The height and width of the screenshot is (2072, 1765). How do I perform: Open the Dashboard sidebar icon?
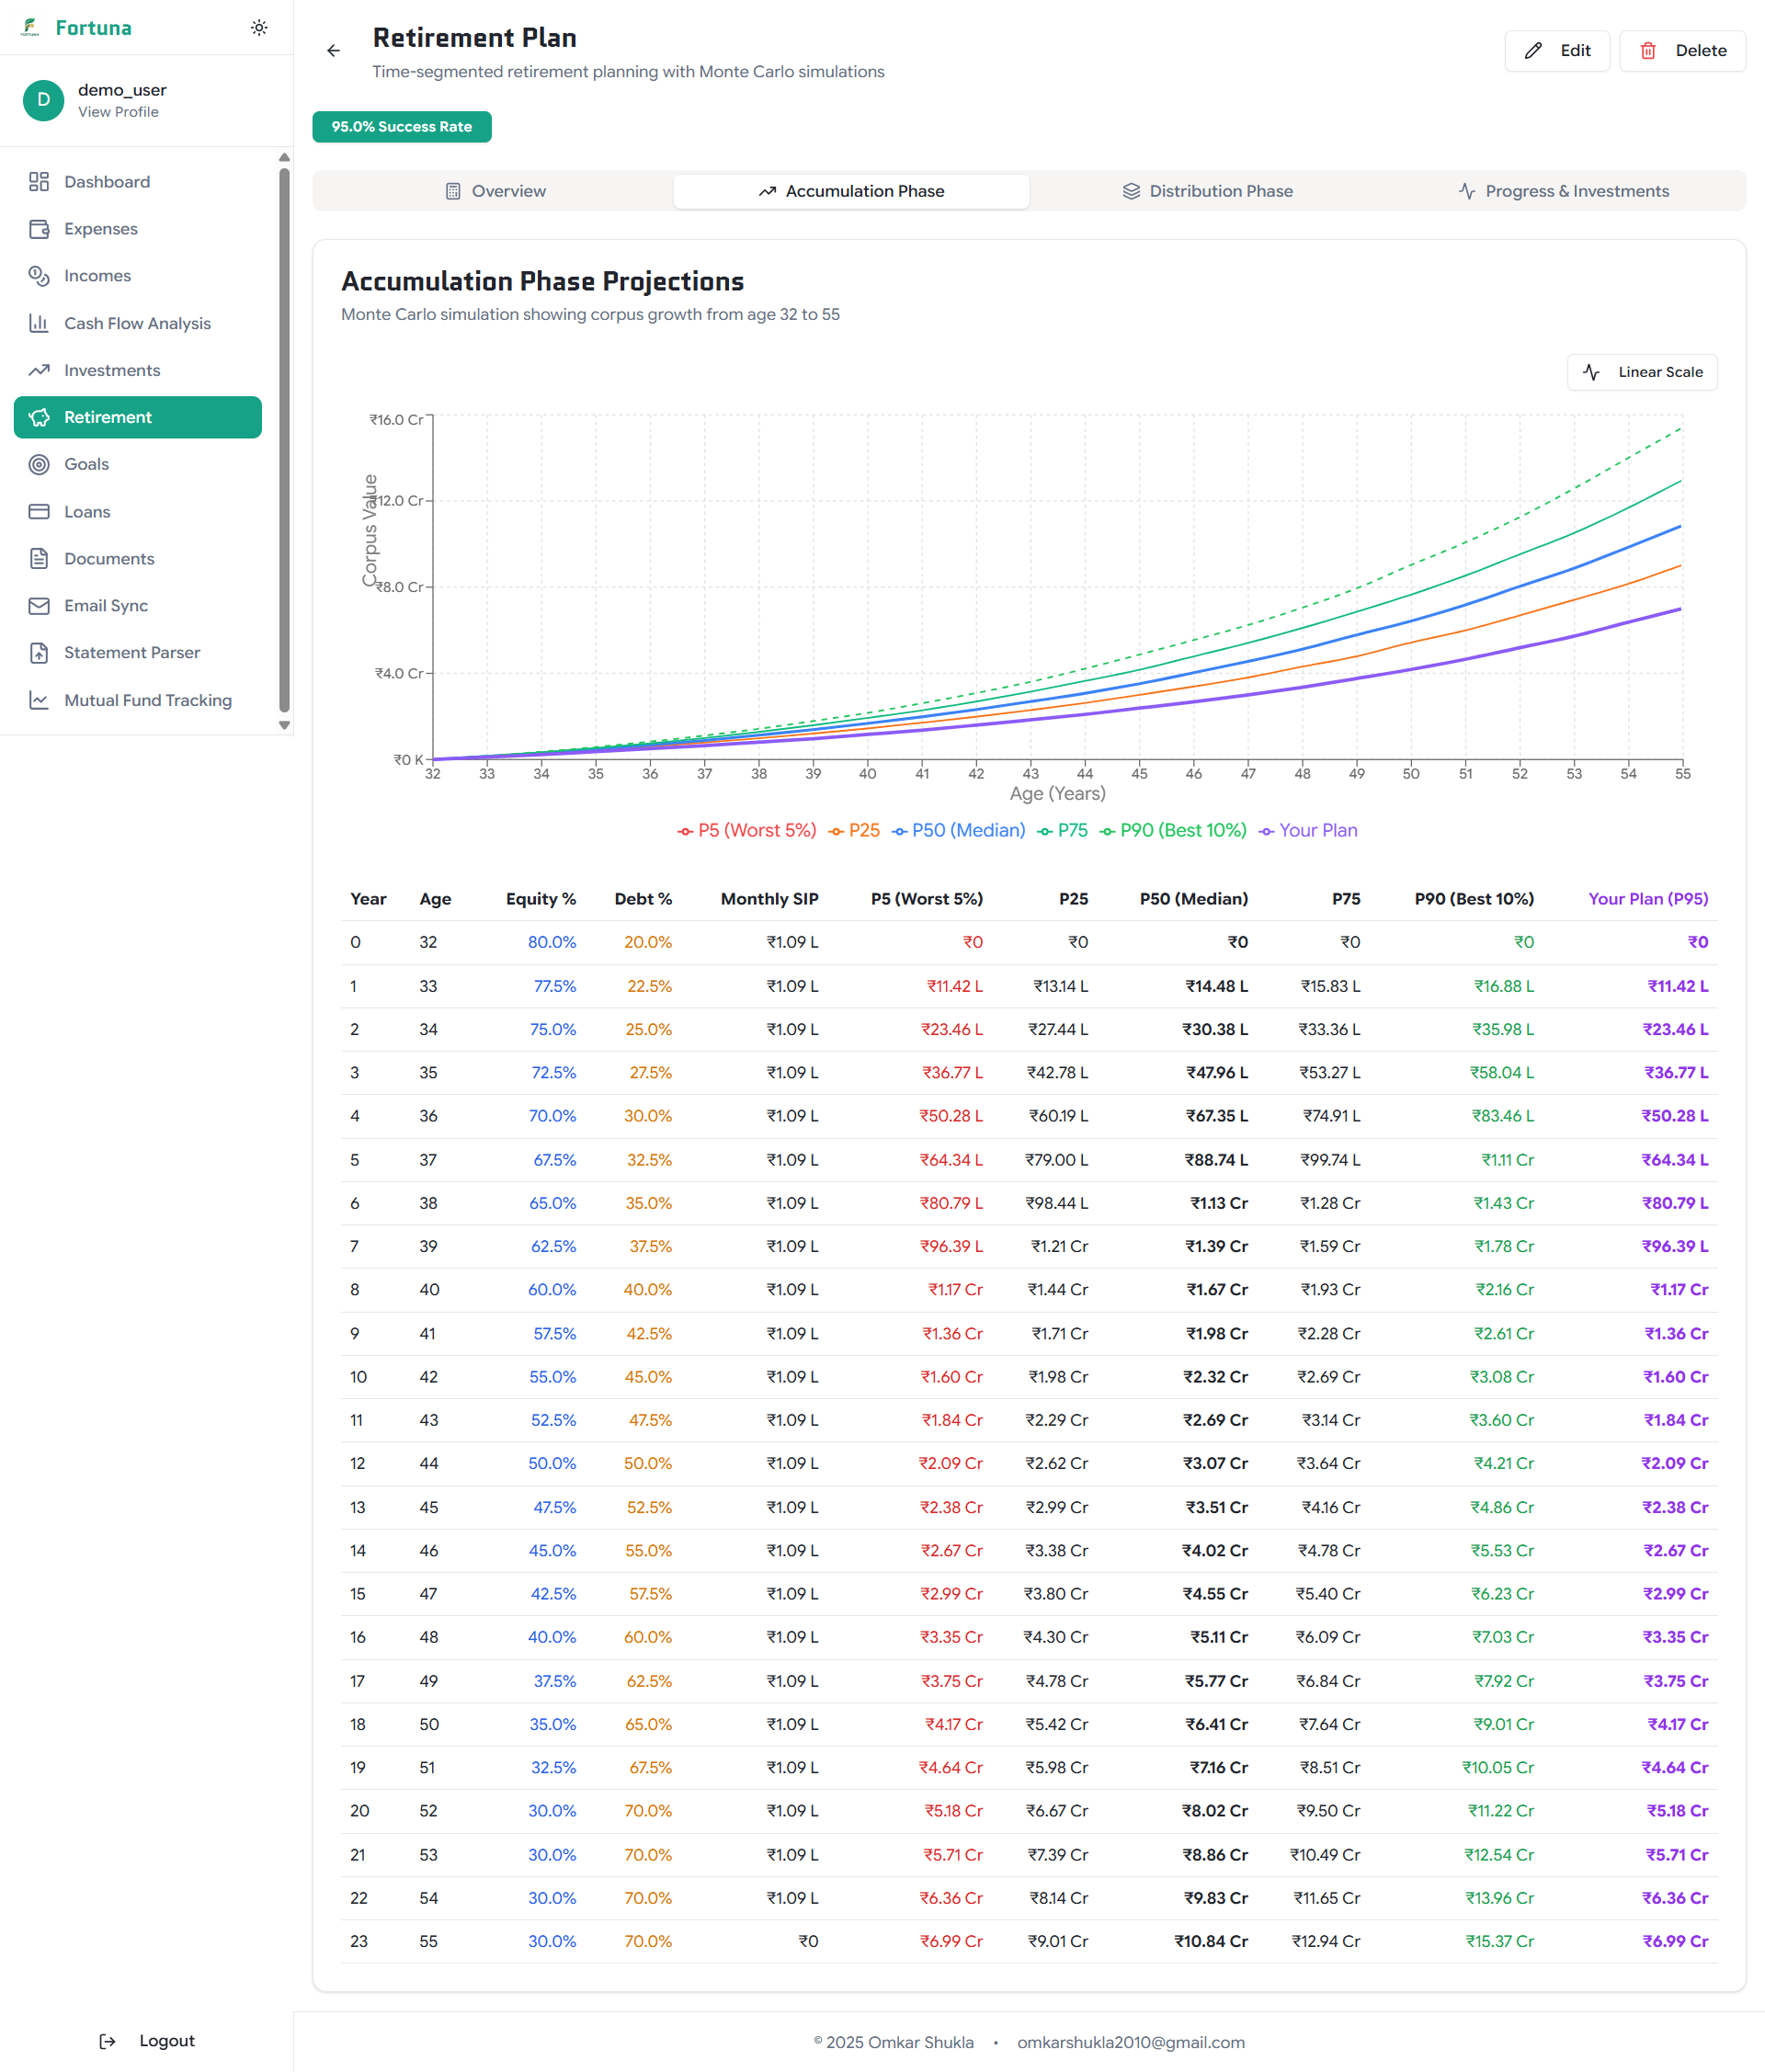[39, 182]
